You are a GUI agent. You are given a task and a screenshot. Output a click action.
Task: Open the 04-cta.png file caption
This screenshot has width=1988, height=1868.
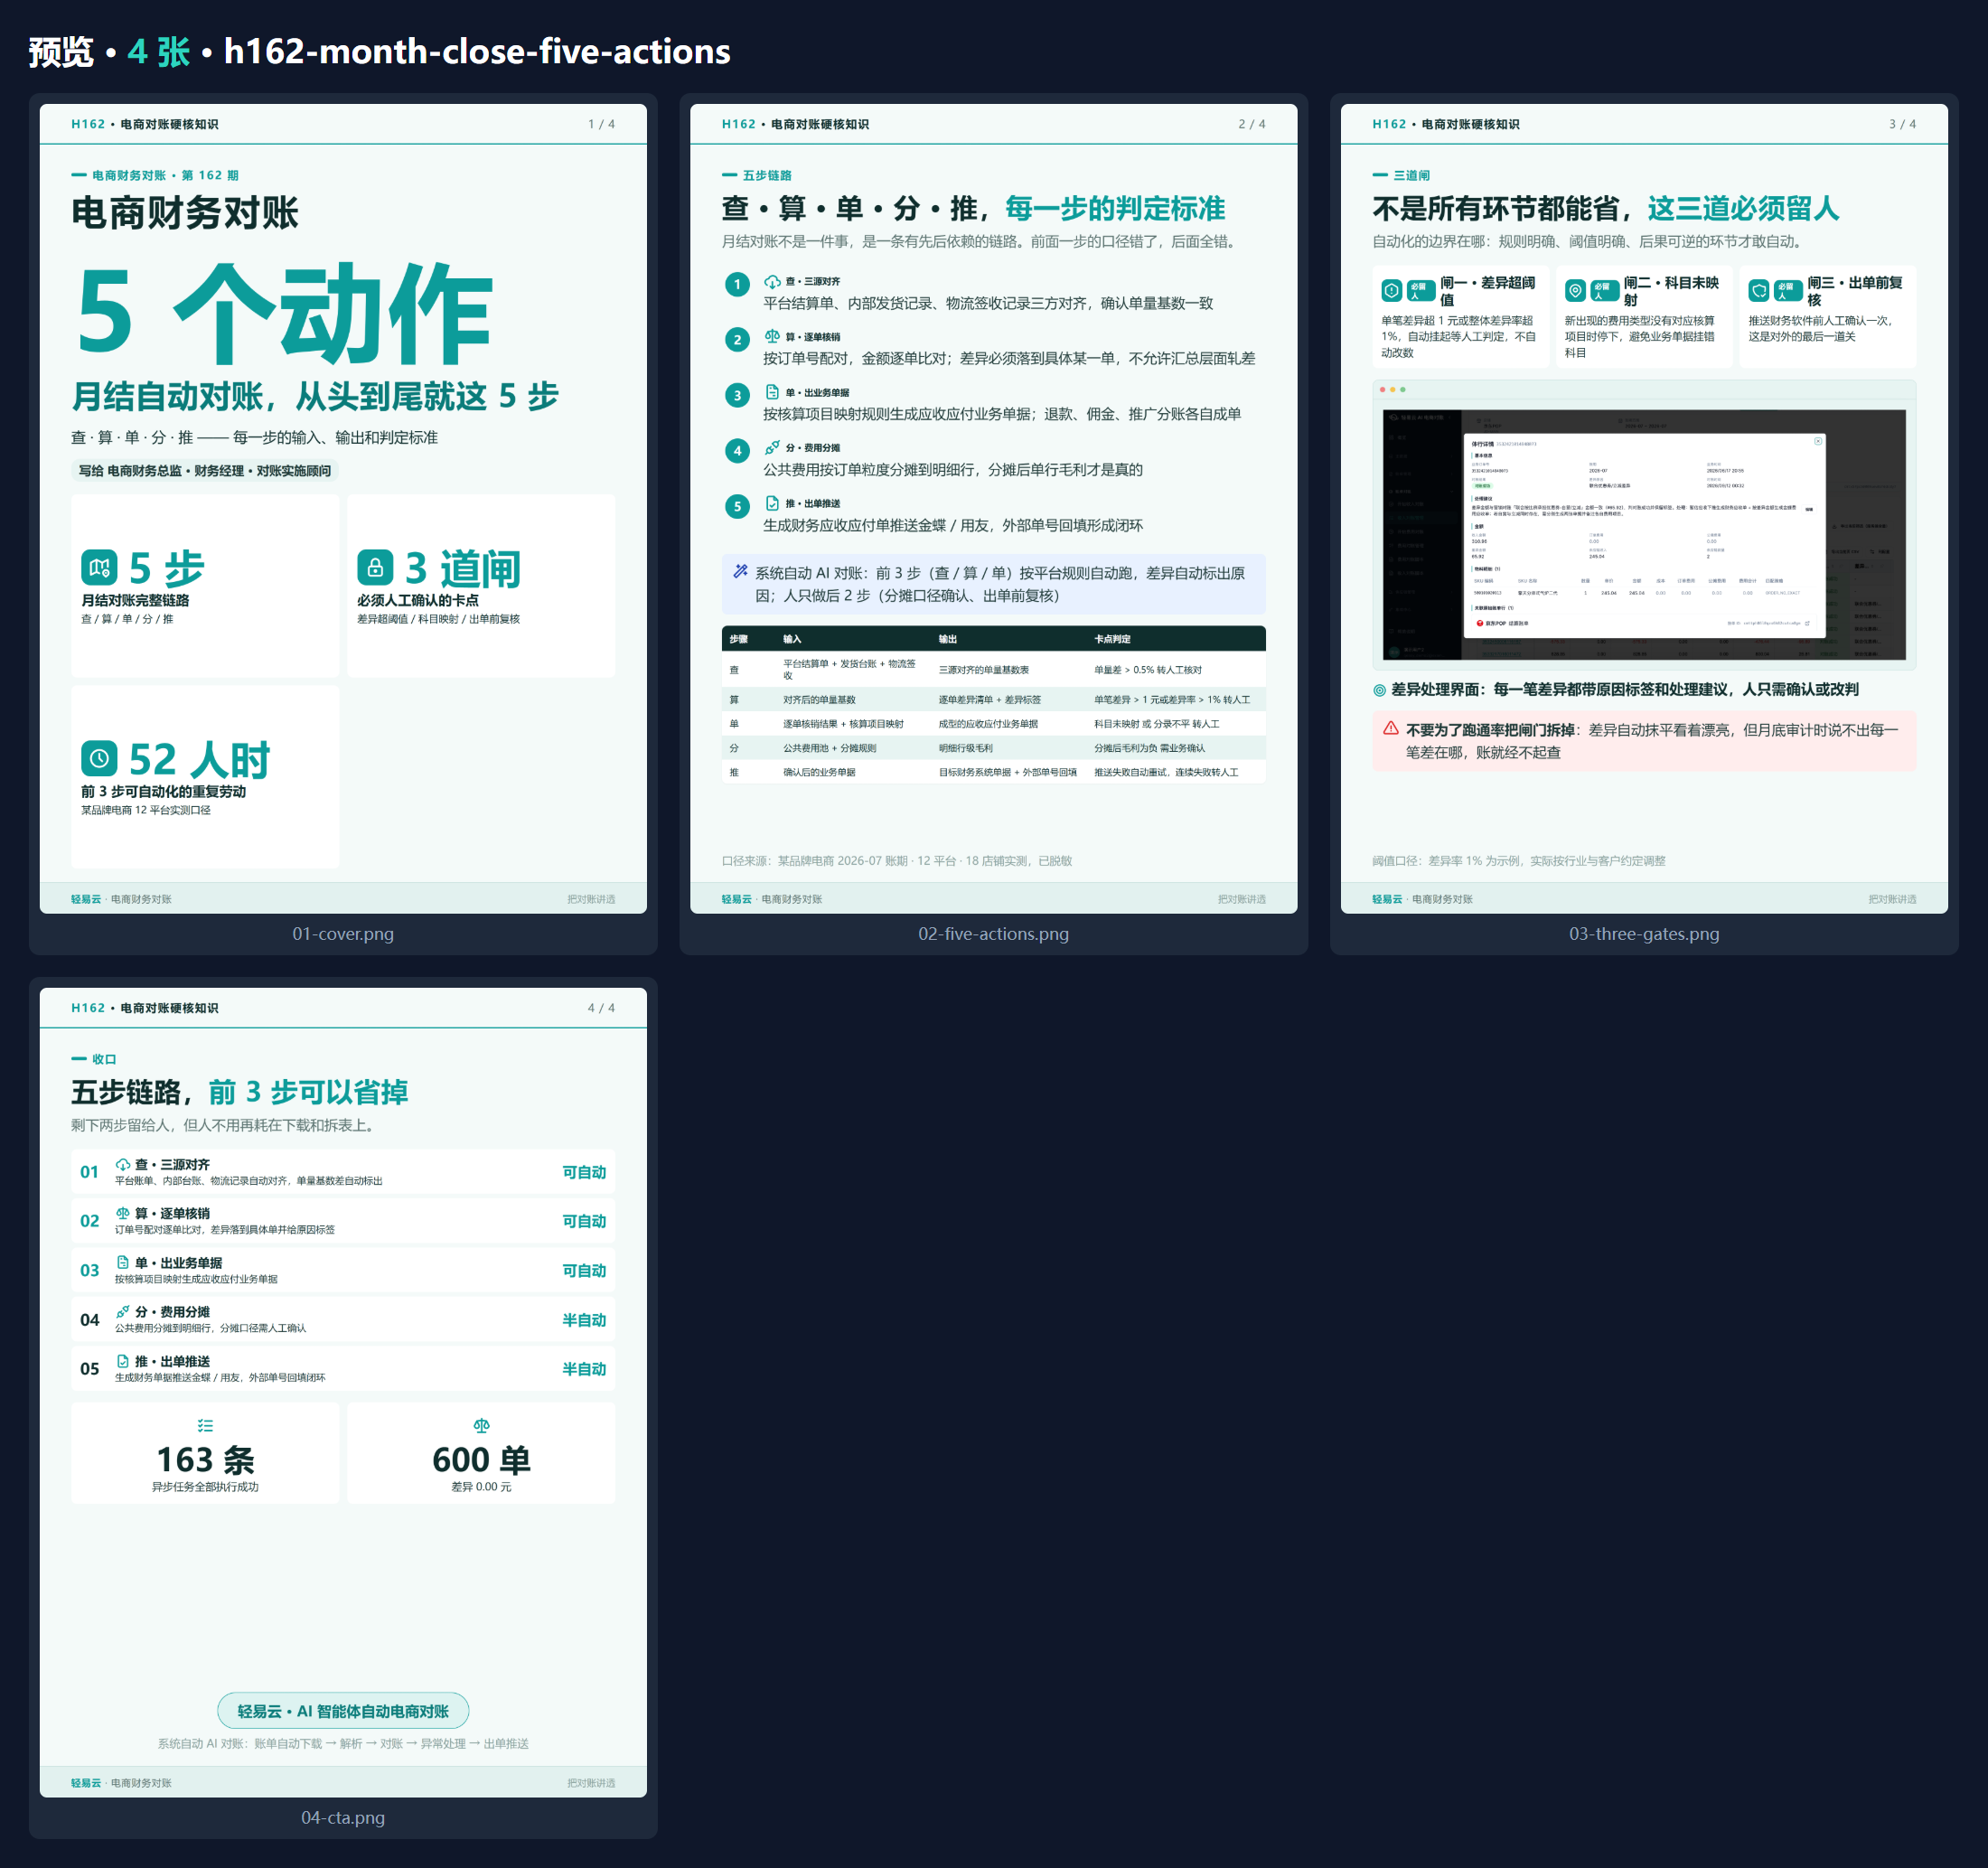[343, 1818]
